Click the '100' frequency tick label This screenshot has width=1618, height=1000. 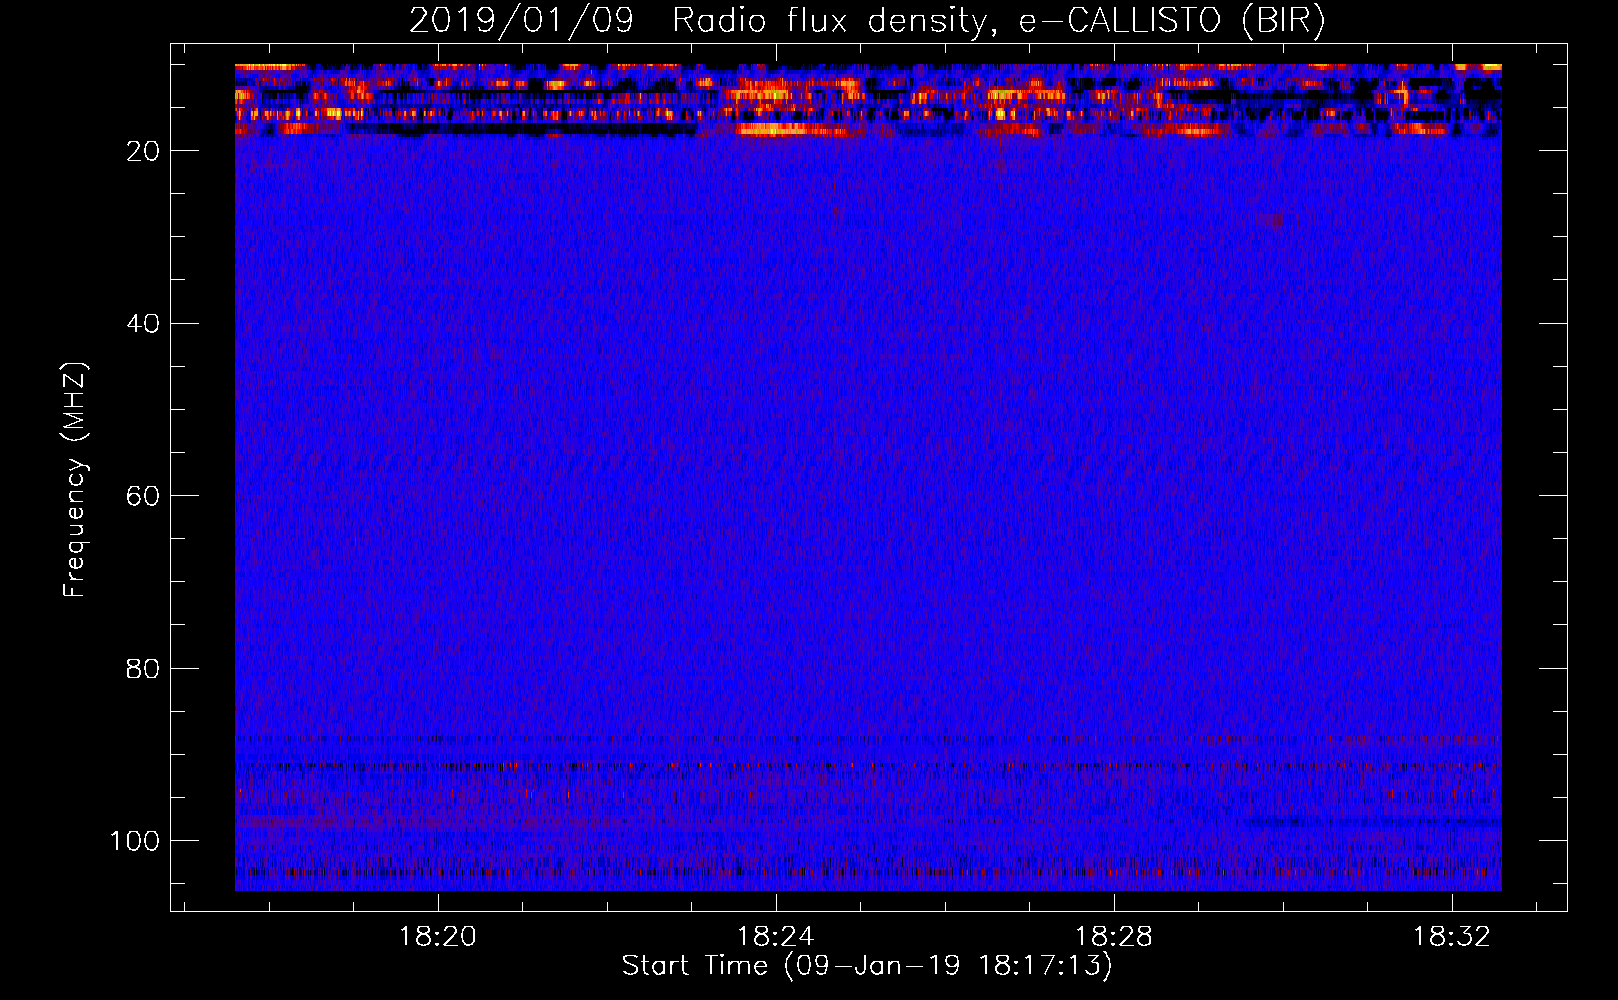pyautogui.click(x=134, y=841)
